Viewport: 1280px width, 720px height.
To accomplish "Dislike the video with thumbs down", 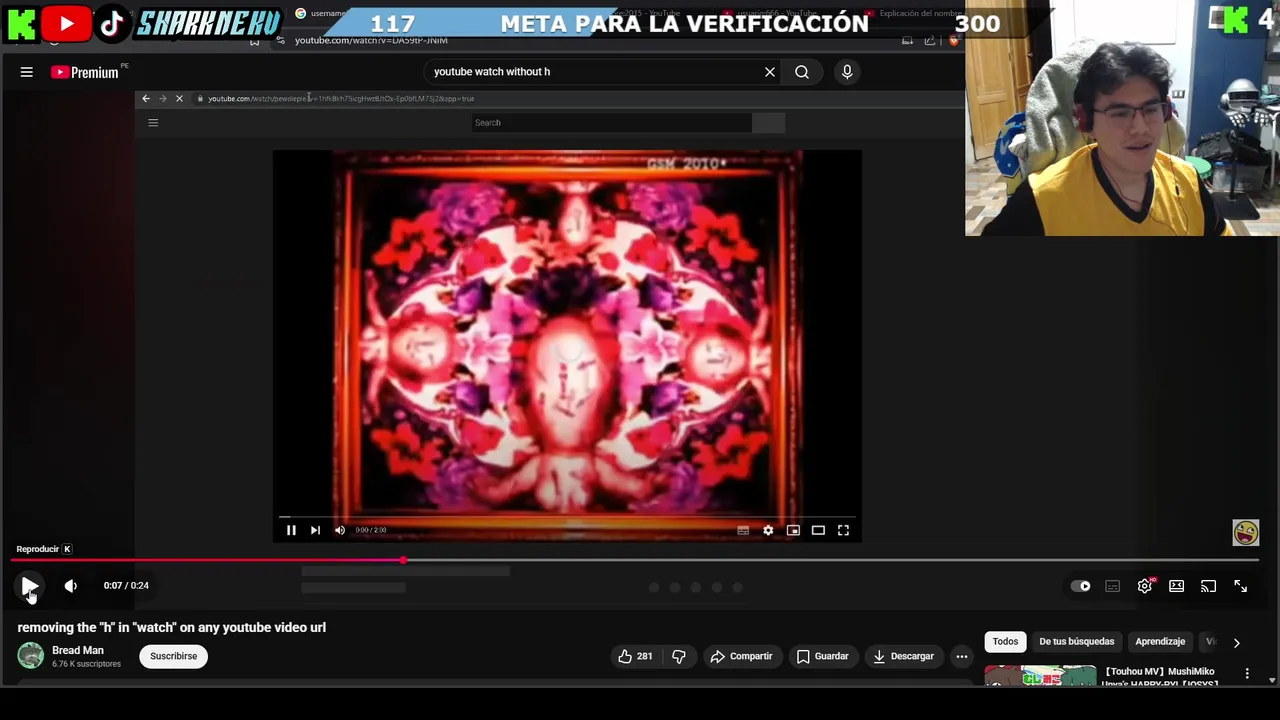I will [x=679, y=656].
